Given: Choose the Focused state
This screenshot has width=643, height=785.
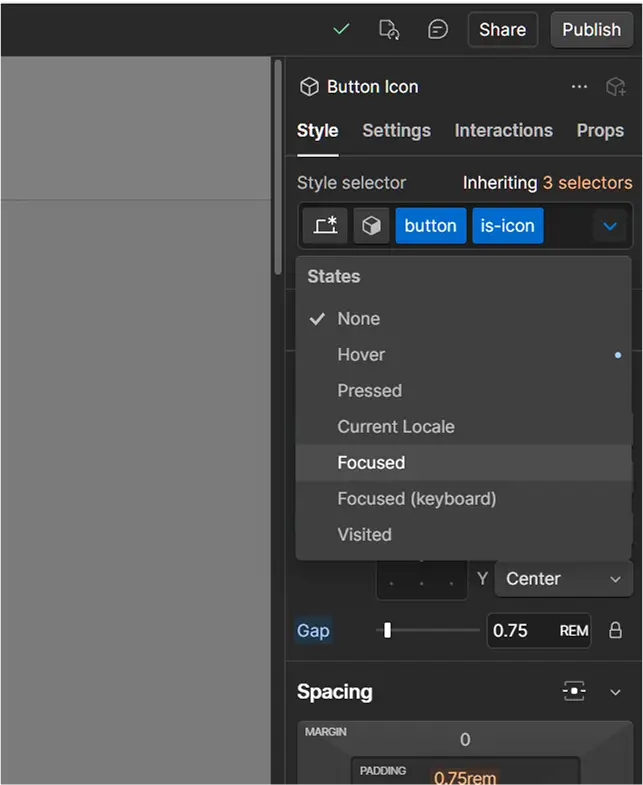Looking at the screenshot, I should [463, 463].
